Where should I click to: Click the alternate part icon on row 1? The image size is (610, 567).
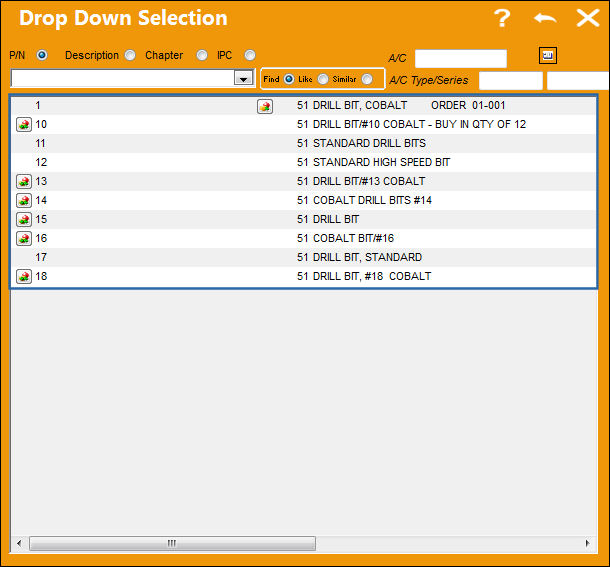265,106
